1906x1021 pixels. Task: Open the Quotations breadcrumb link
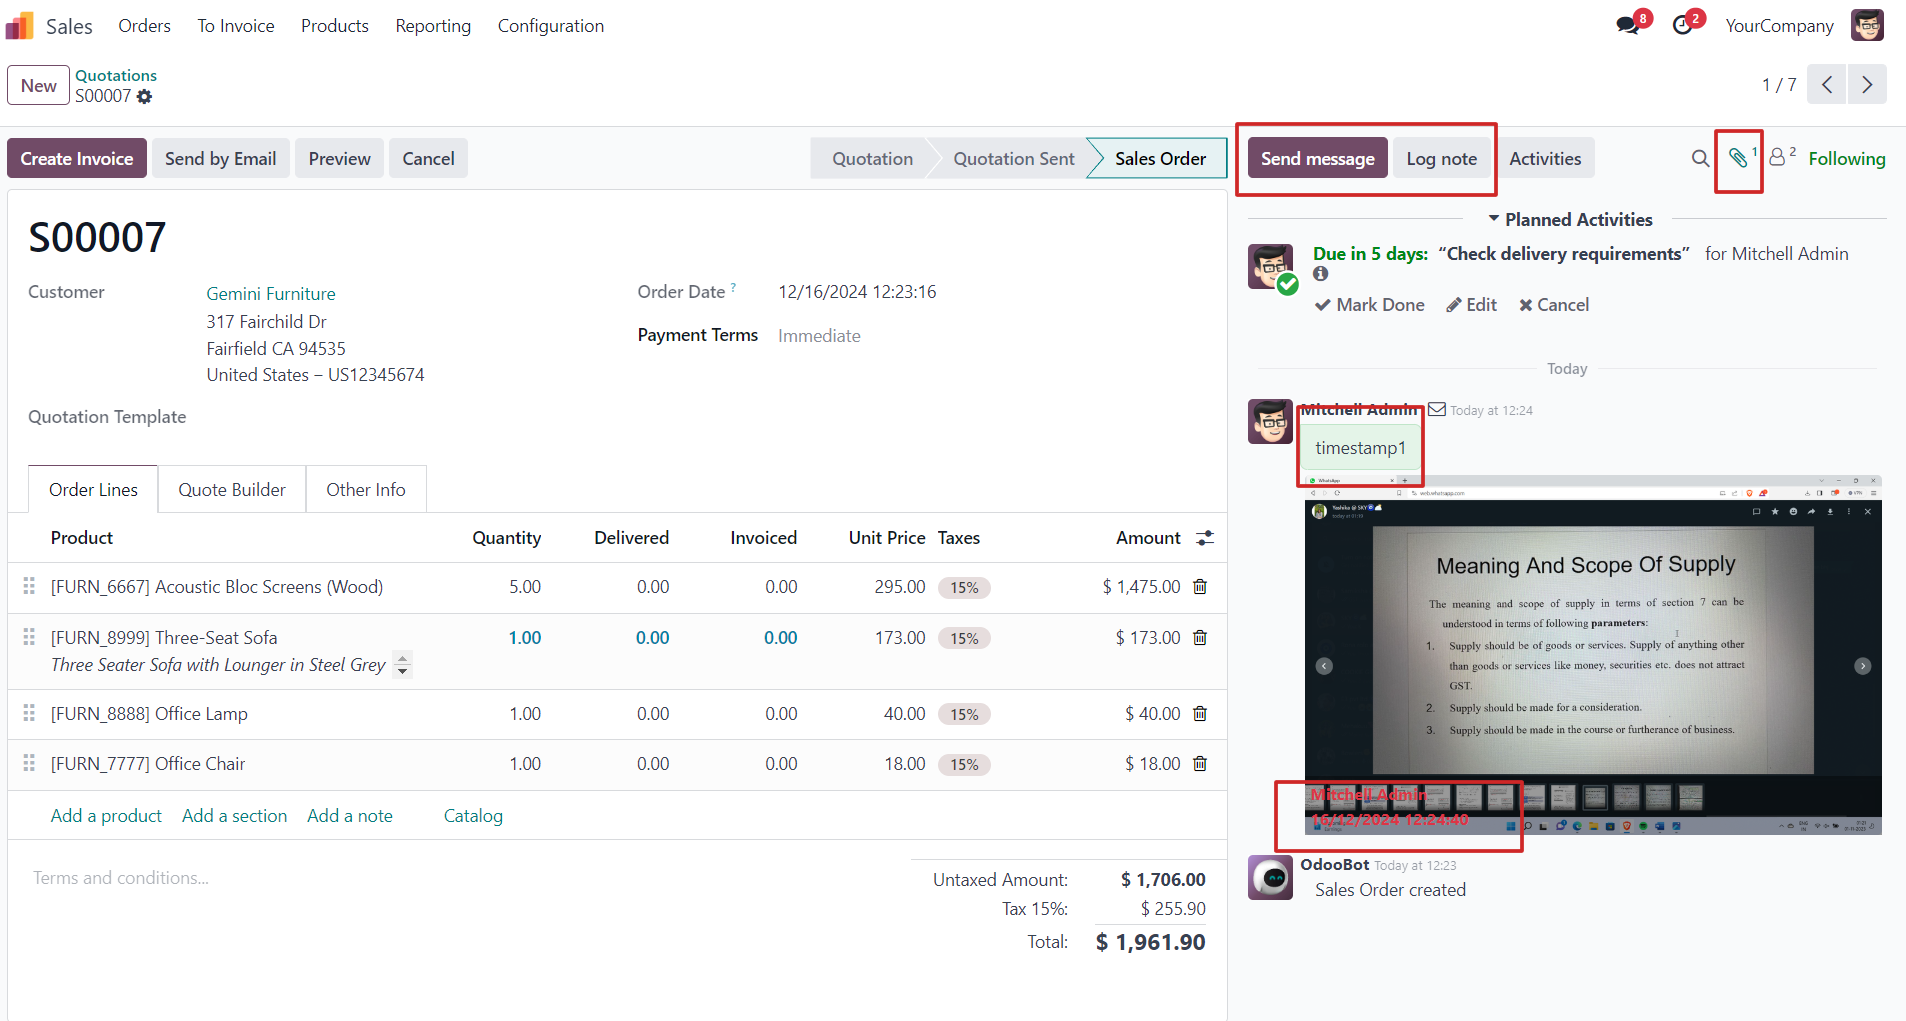point(116,75)
